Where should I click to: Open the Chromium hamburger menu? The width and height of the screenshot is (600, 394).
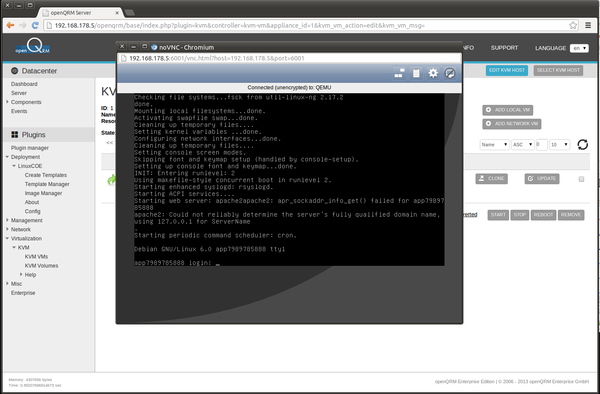[x=588, y=25]
